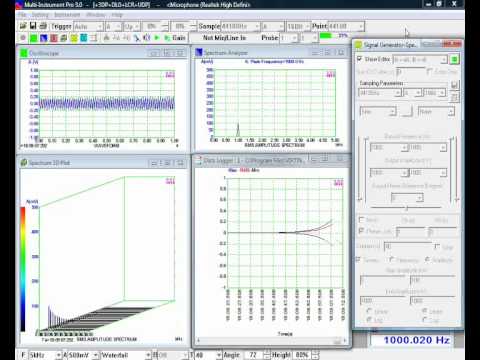Toggle the Show Editor checkbox in Signal Generator

tap(359, 59)
